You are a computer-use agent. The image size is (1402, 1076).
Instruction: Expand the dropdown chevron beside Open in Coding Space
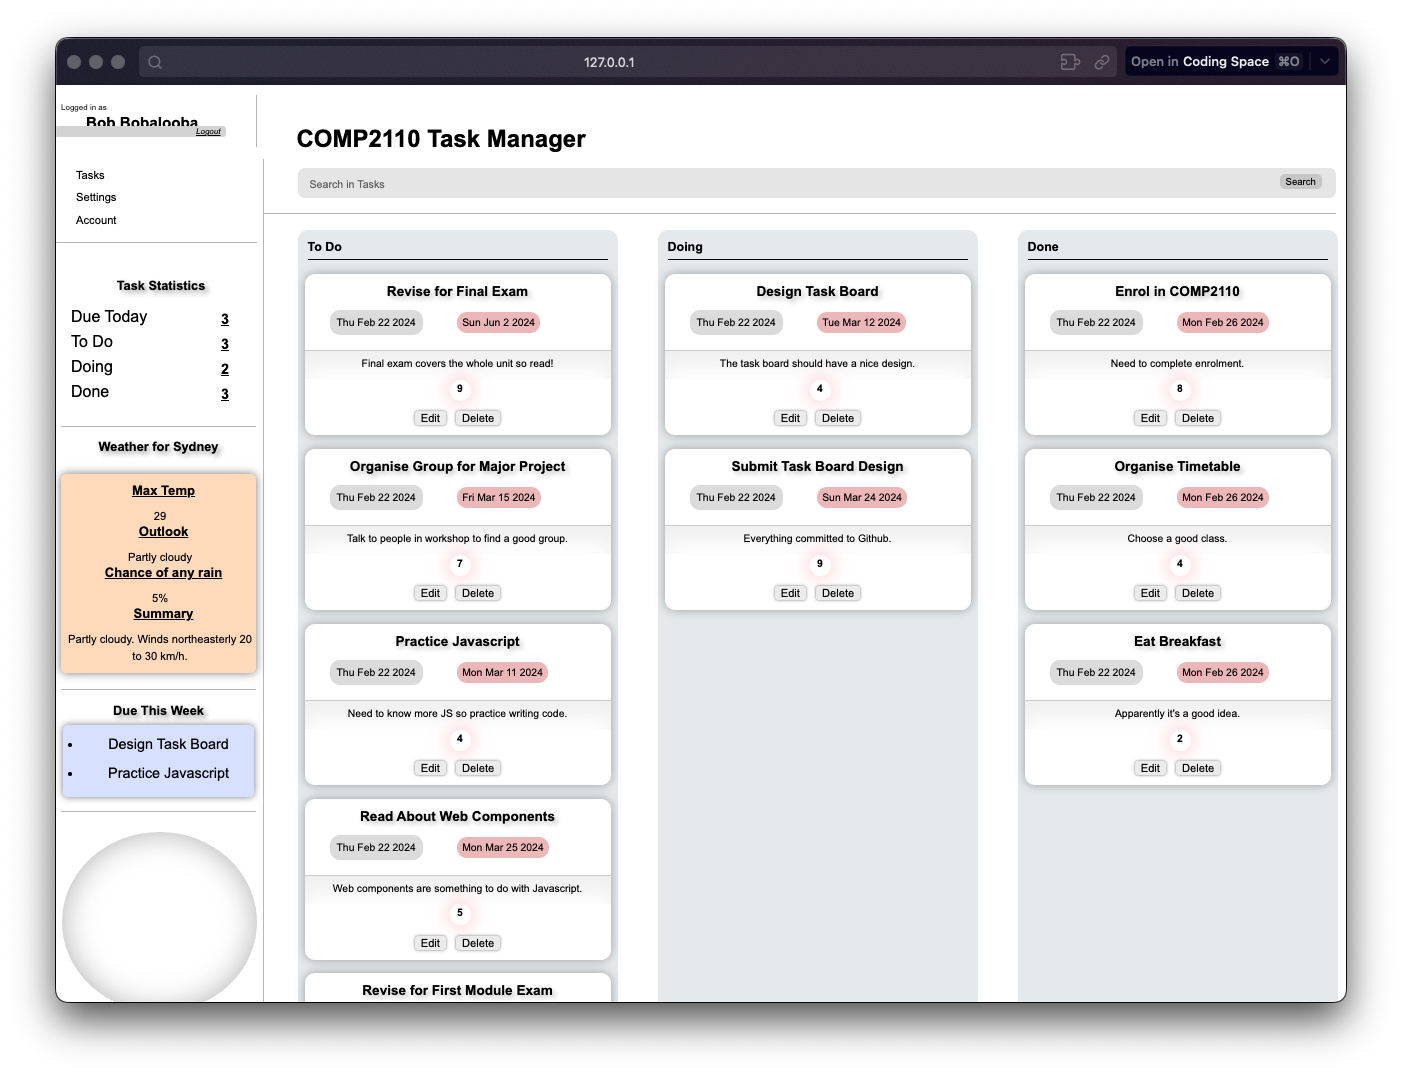1324,62
